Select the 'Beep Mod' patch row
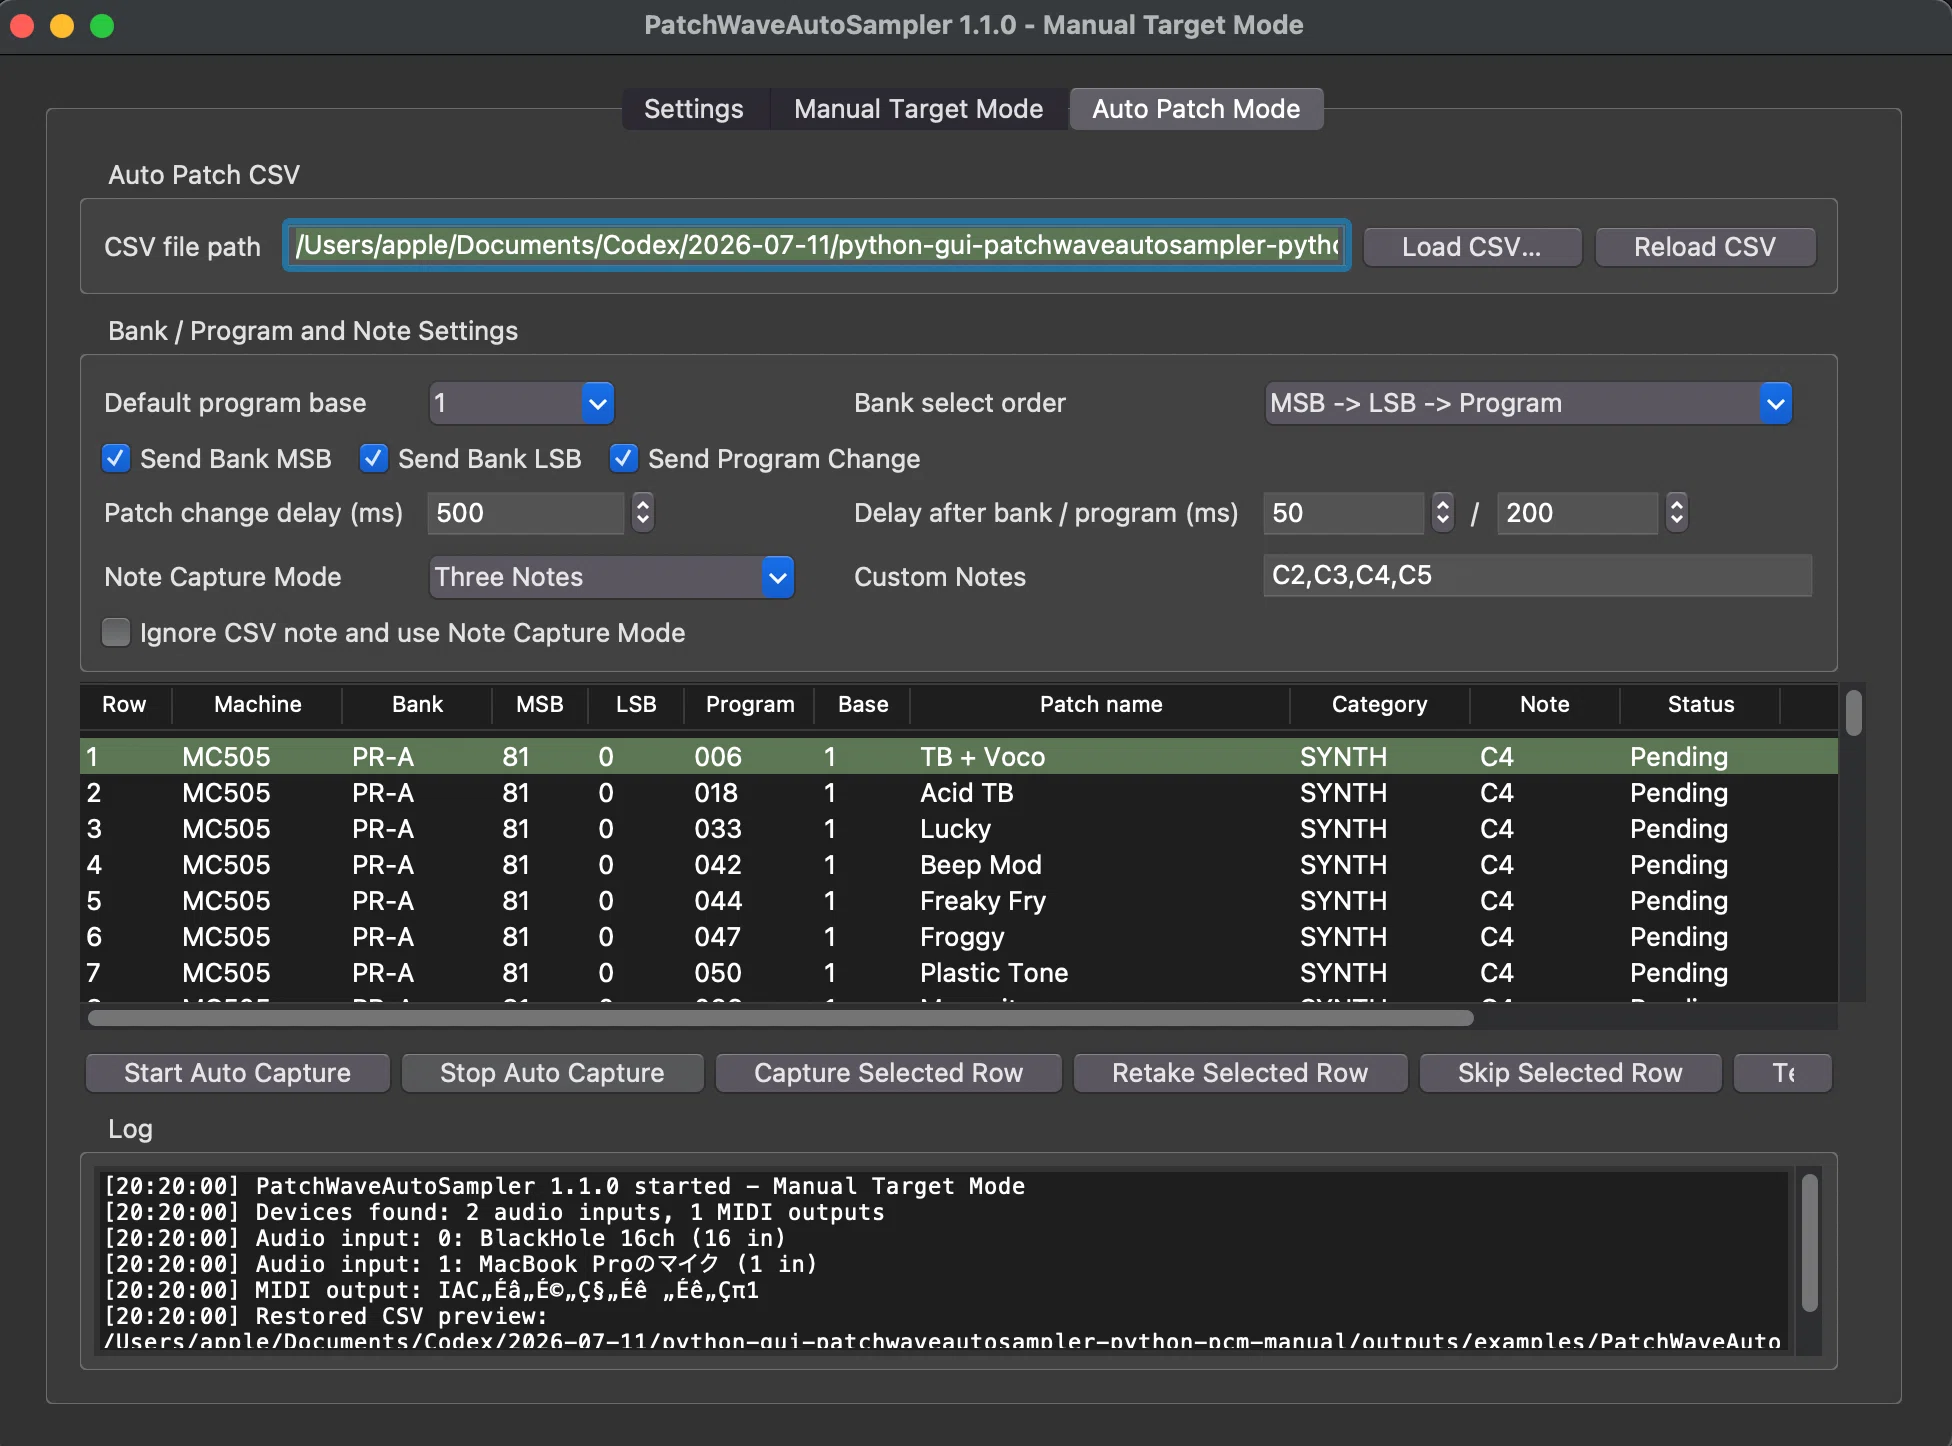This screenshot has height=1446, width=1952. click(959, 865)
